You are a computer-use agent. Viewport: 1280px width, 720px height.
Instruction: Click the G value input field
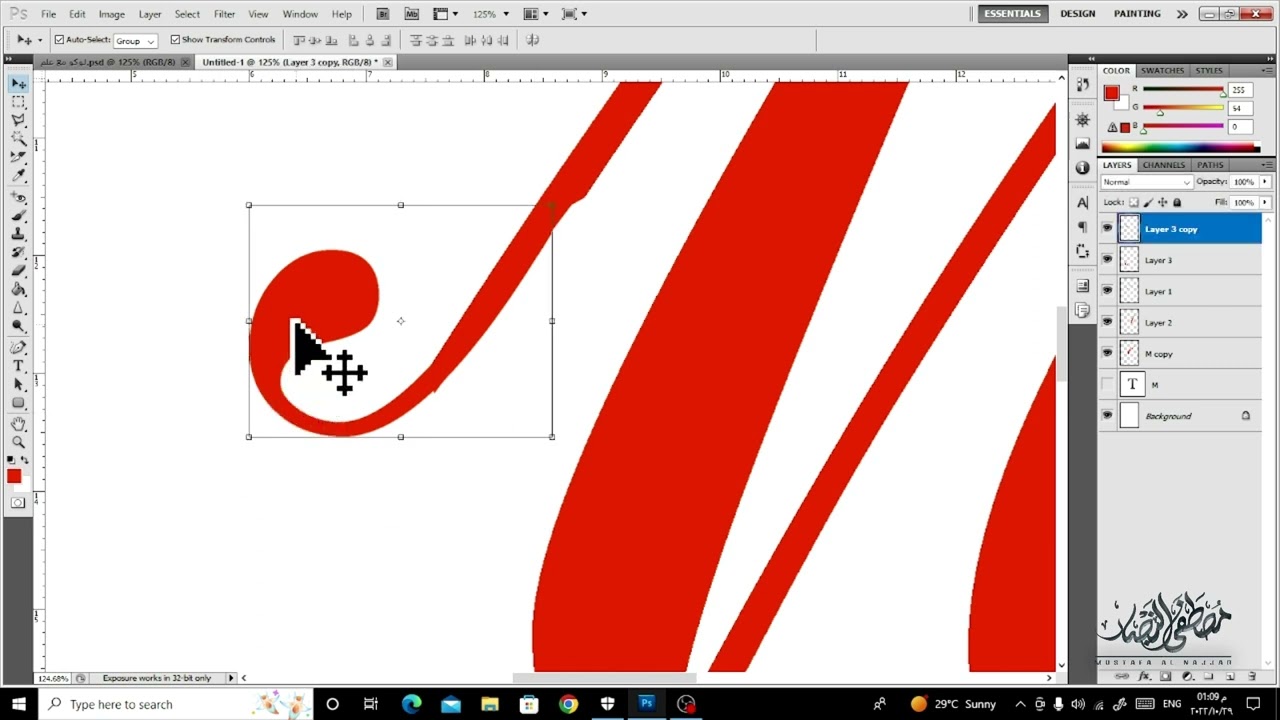[1240, 108]
